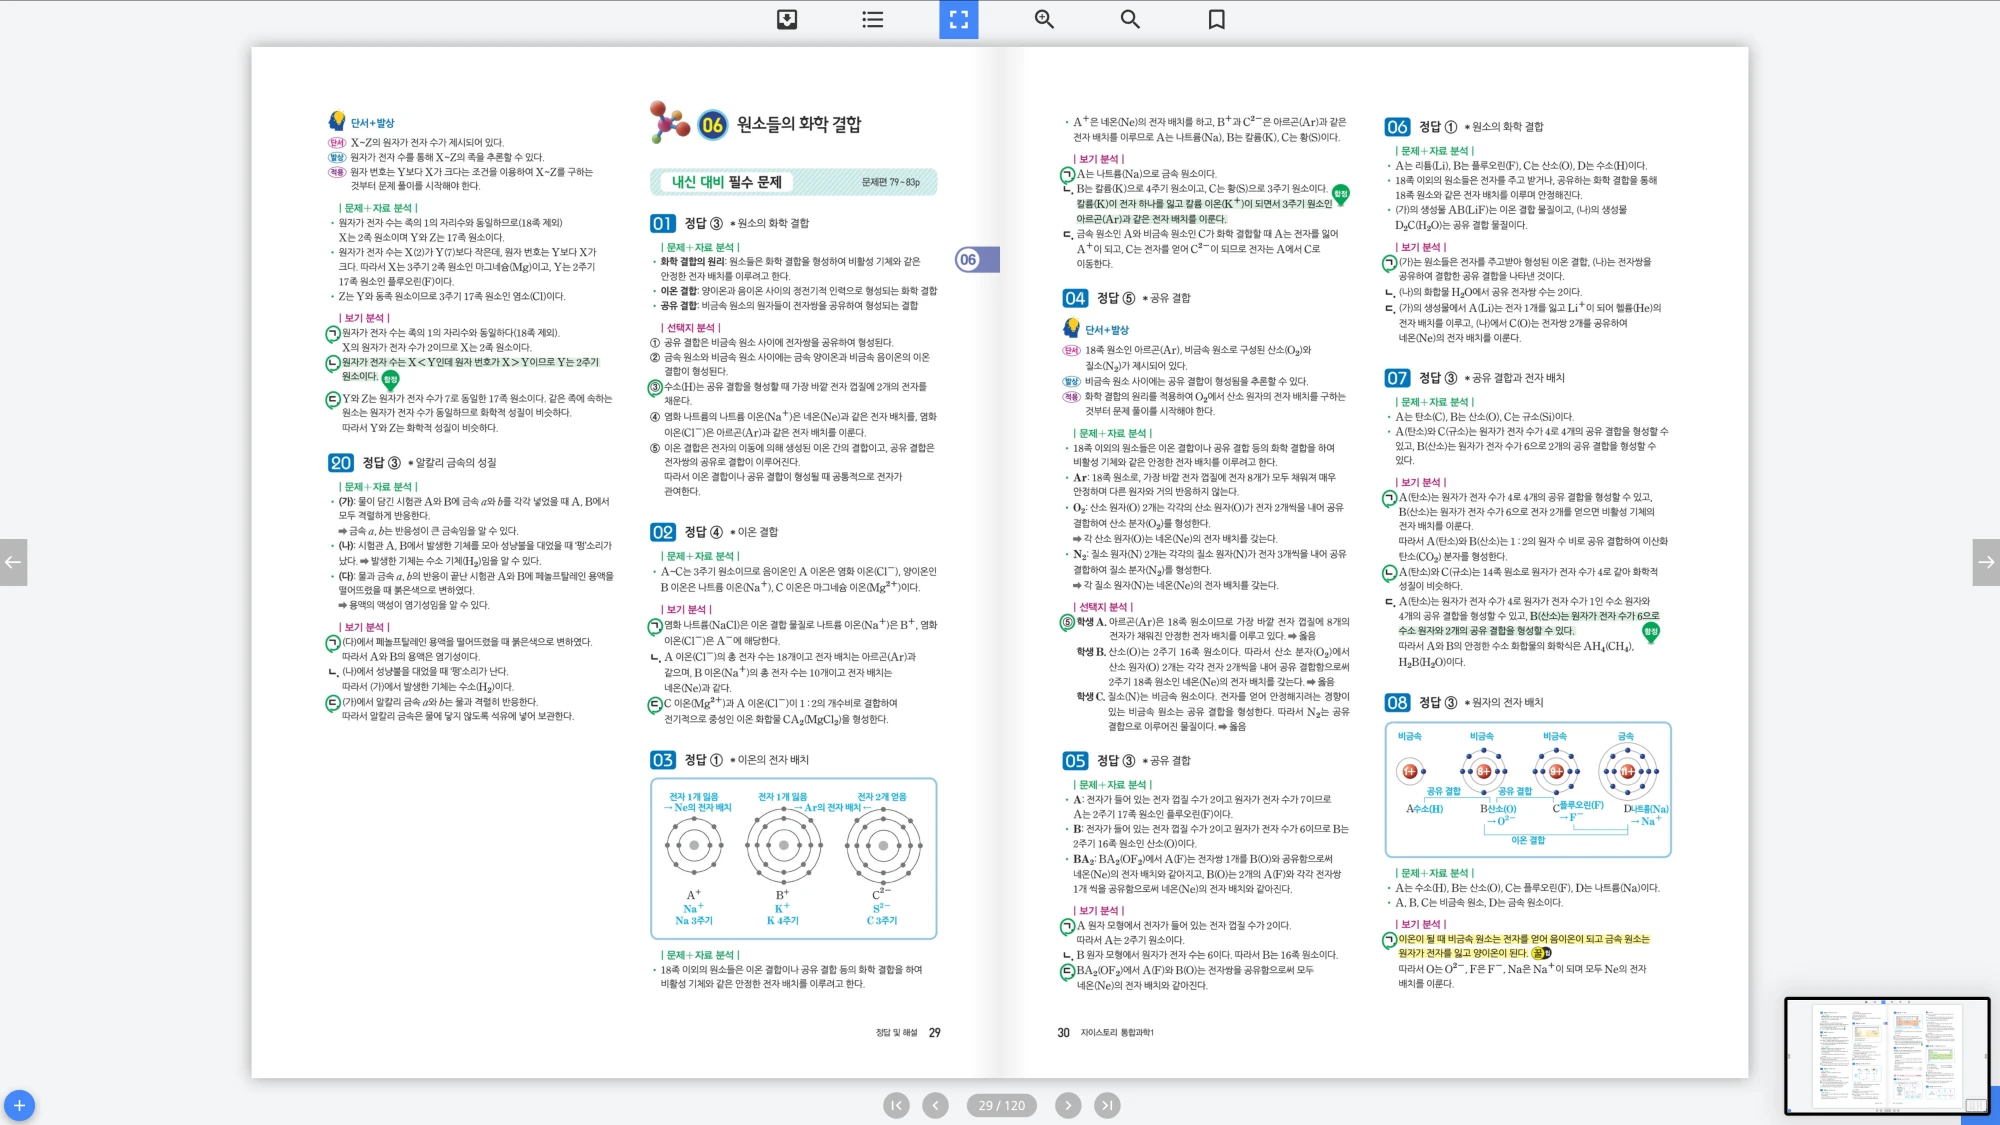Click the left page number 29
The image size is (2000, 1125).
pyautogui.click(x=934, y=1033)
